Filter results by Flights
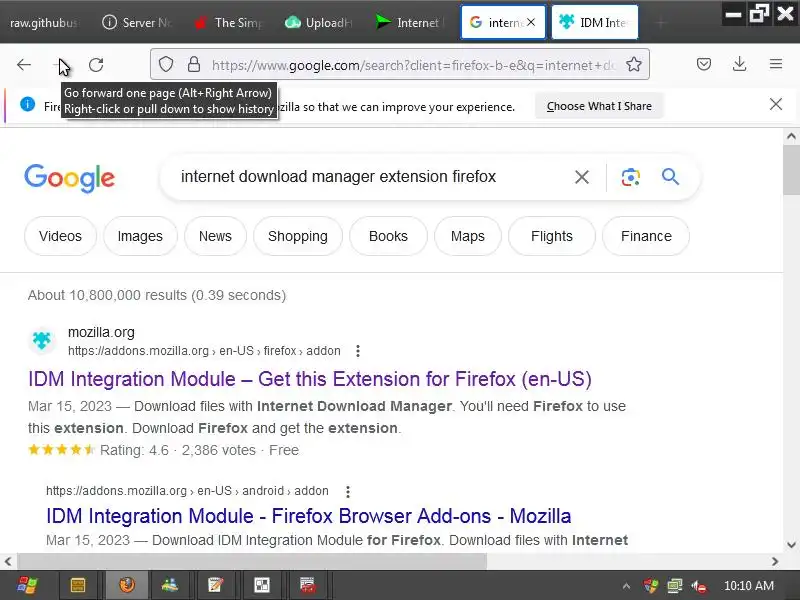The height and width of the screenshot is (600, 800). pos(552,236)
